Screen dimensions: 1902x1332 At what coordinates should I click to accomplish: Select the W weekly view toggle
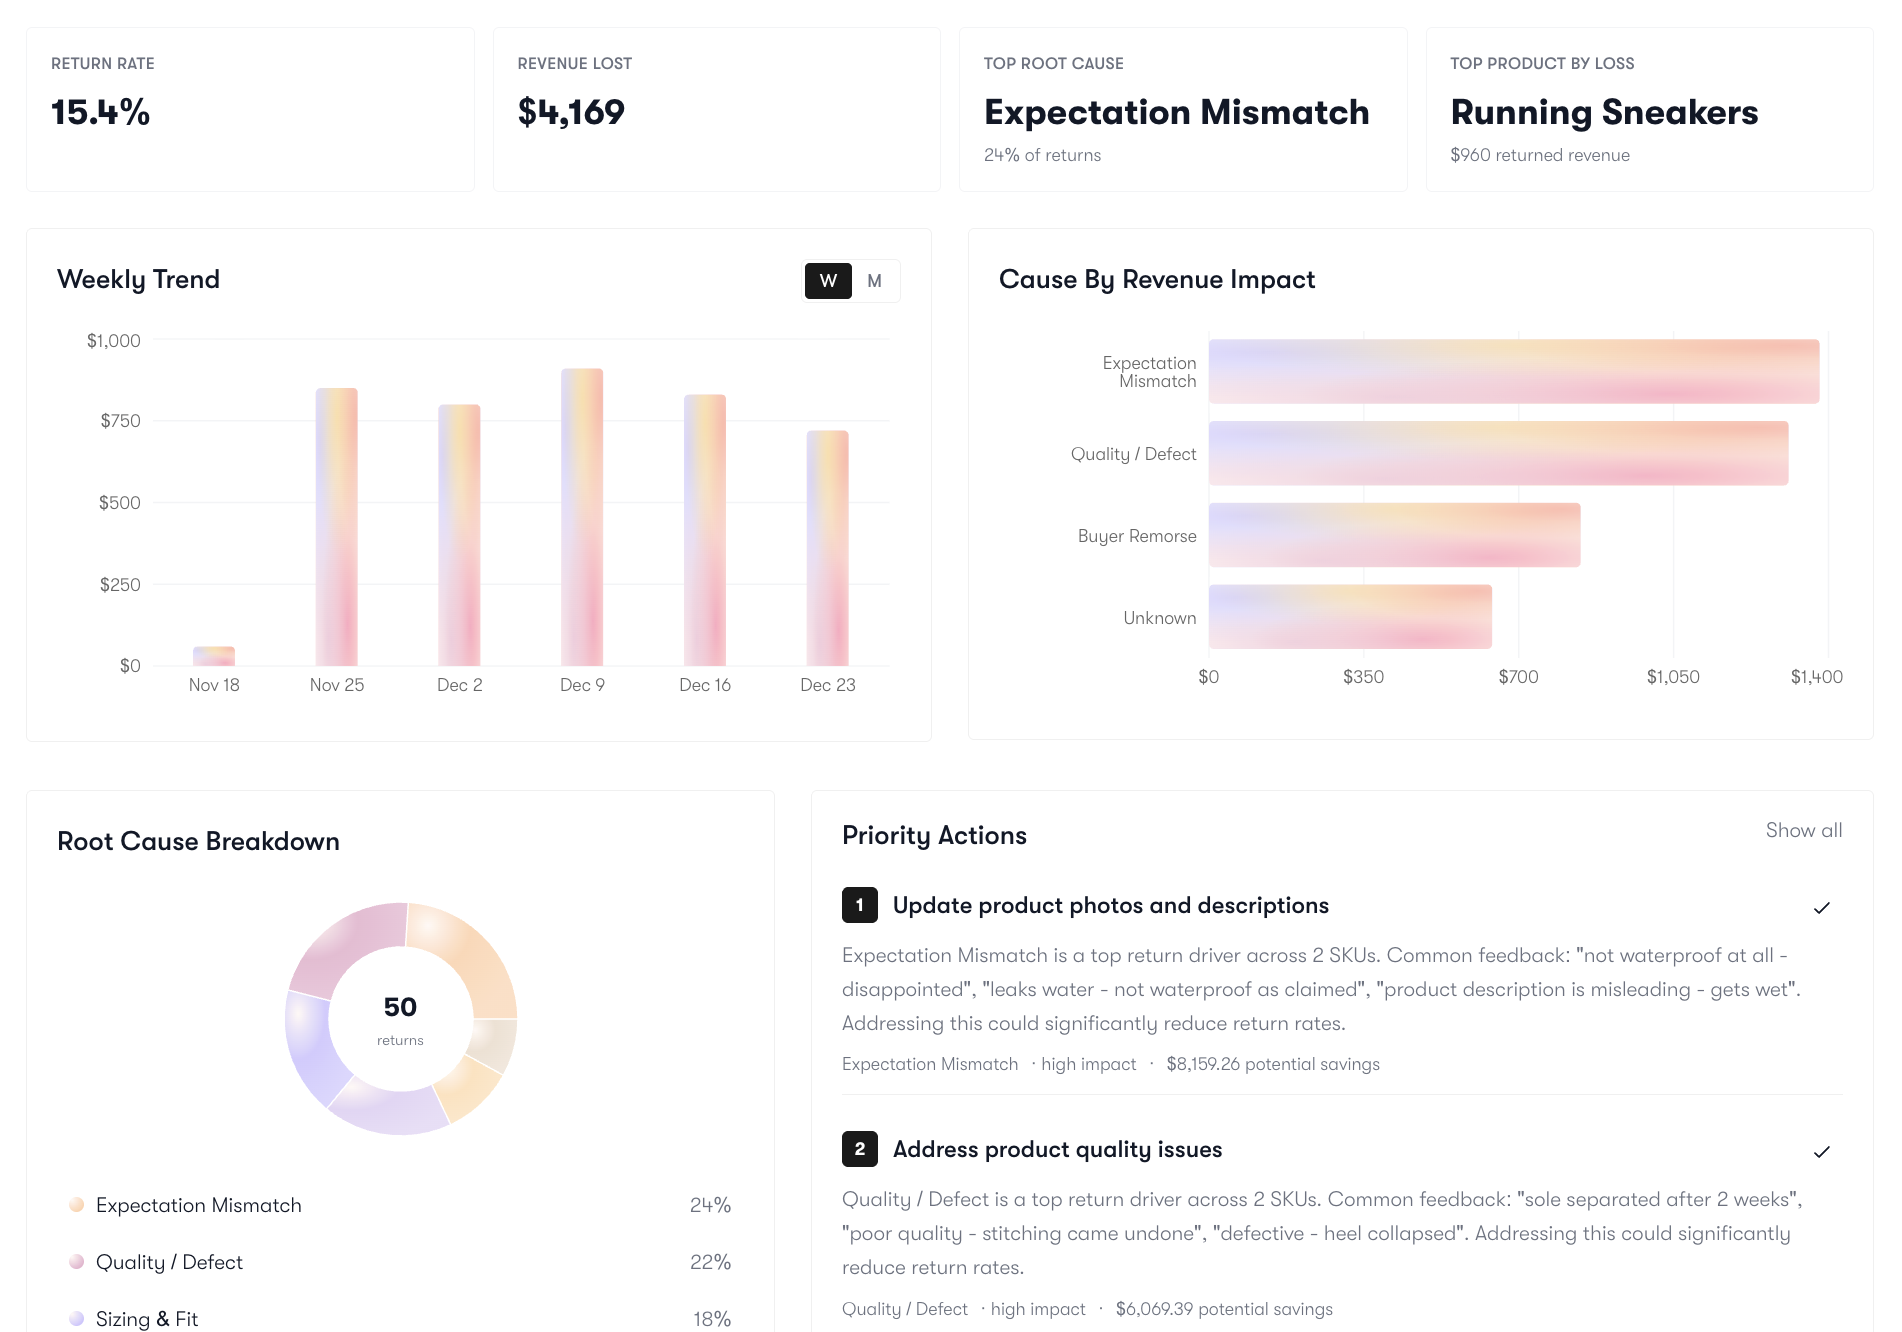pyautogui.click(x=826, y=281)
